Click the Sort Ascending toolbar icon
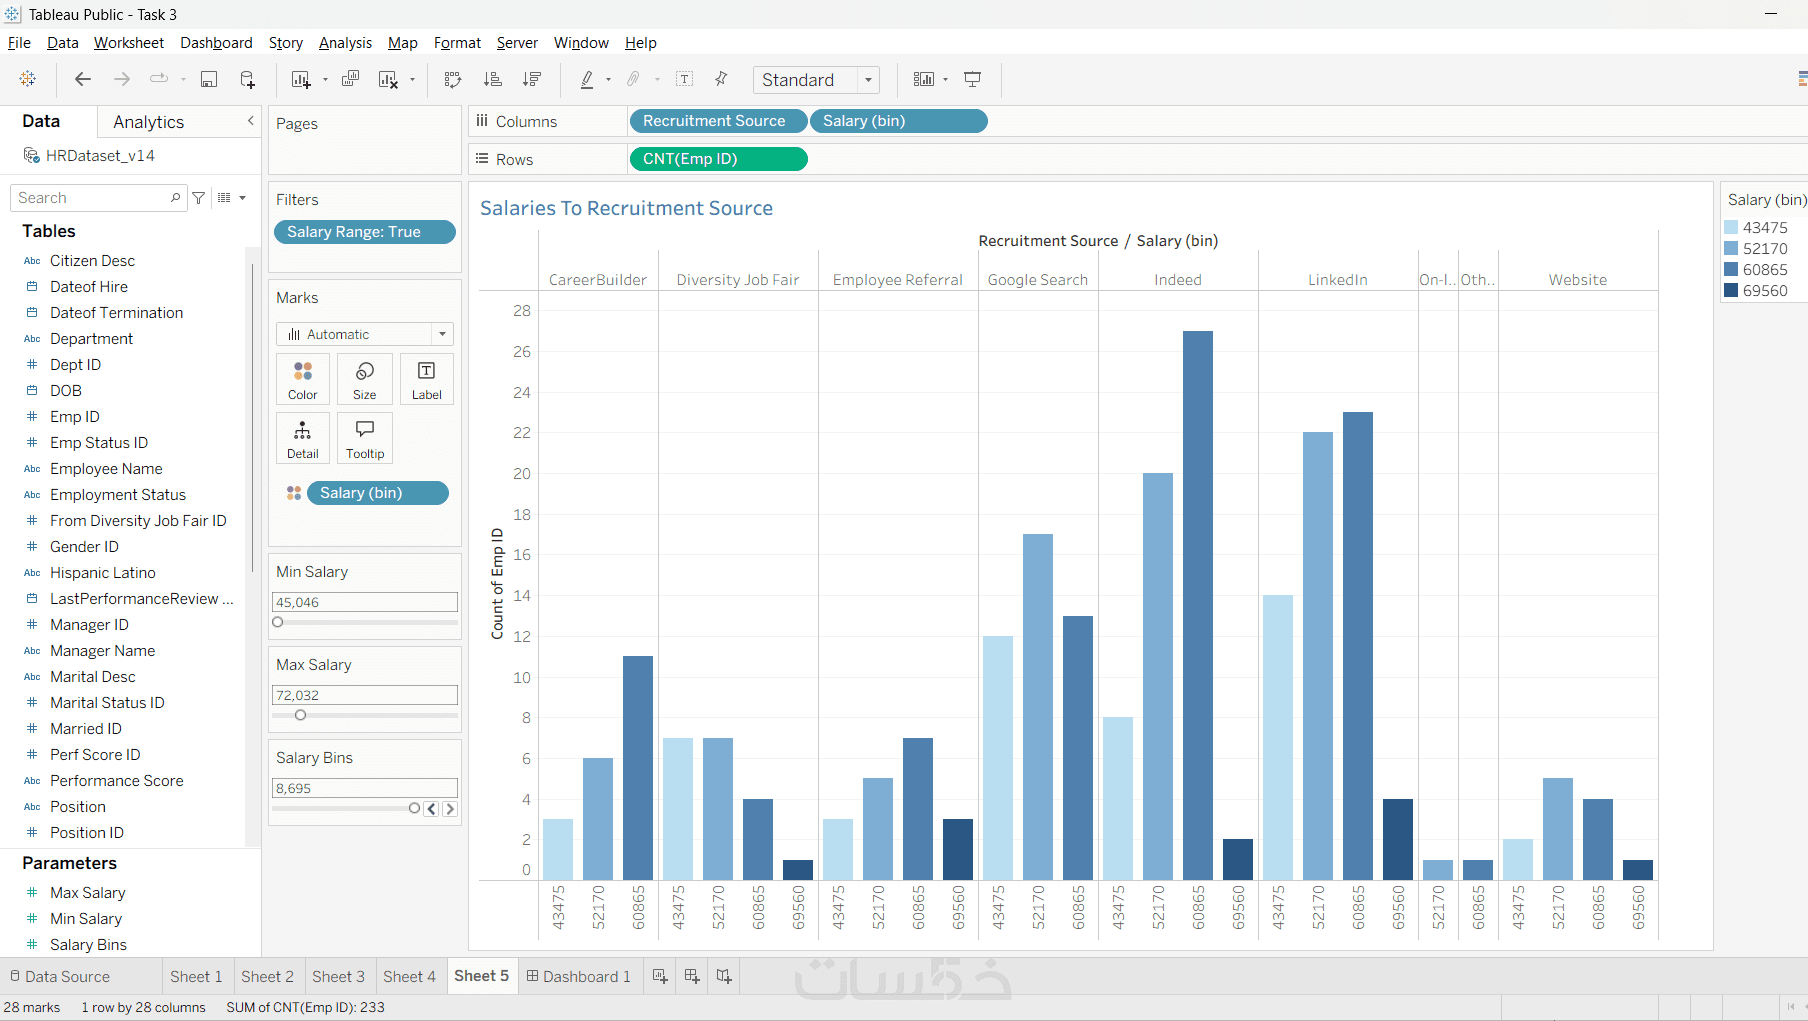The height and width of the screenshot is (1021, 1808). point(492,80)
